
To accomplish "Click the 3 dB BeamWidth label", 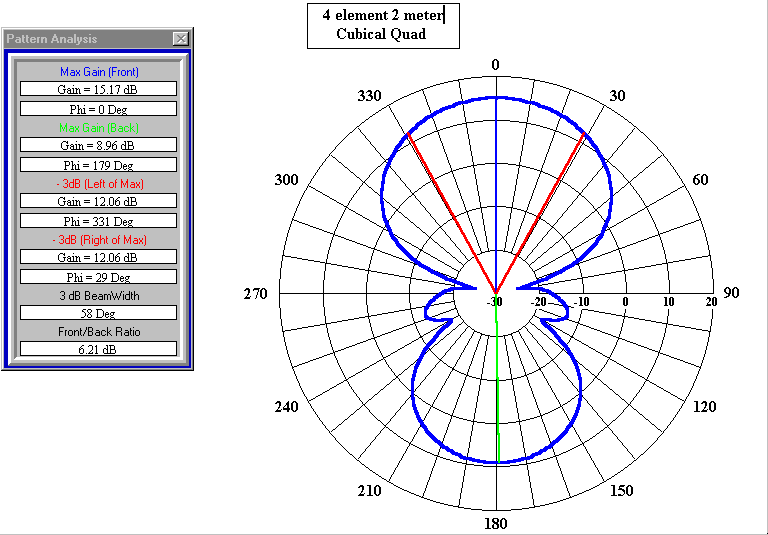I will click(x=98, y=296).
